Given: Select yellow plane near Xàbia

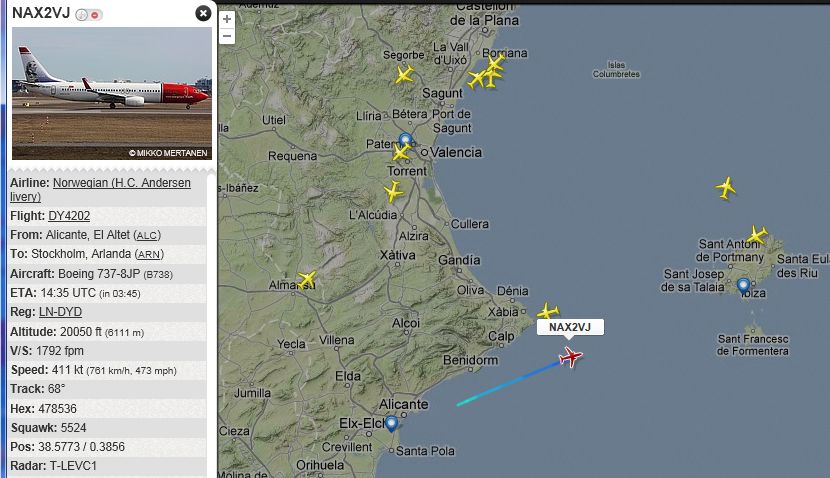Looking at the screenshot, I should (548, 311).
